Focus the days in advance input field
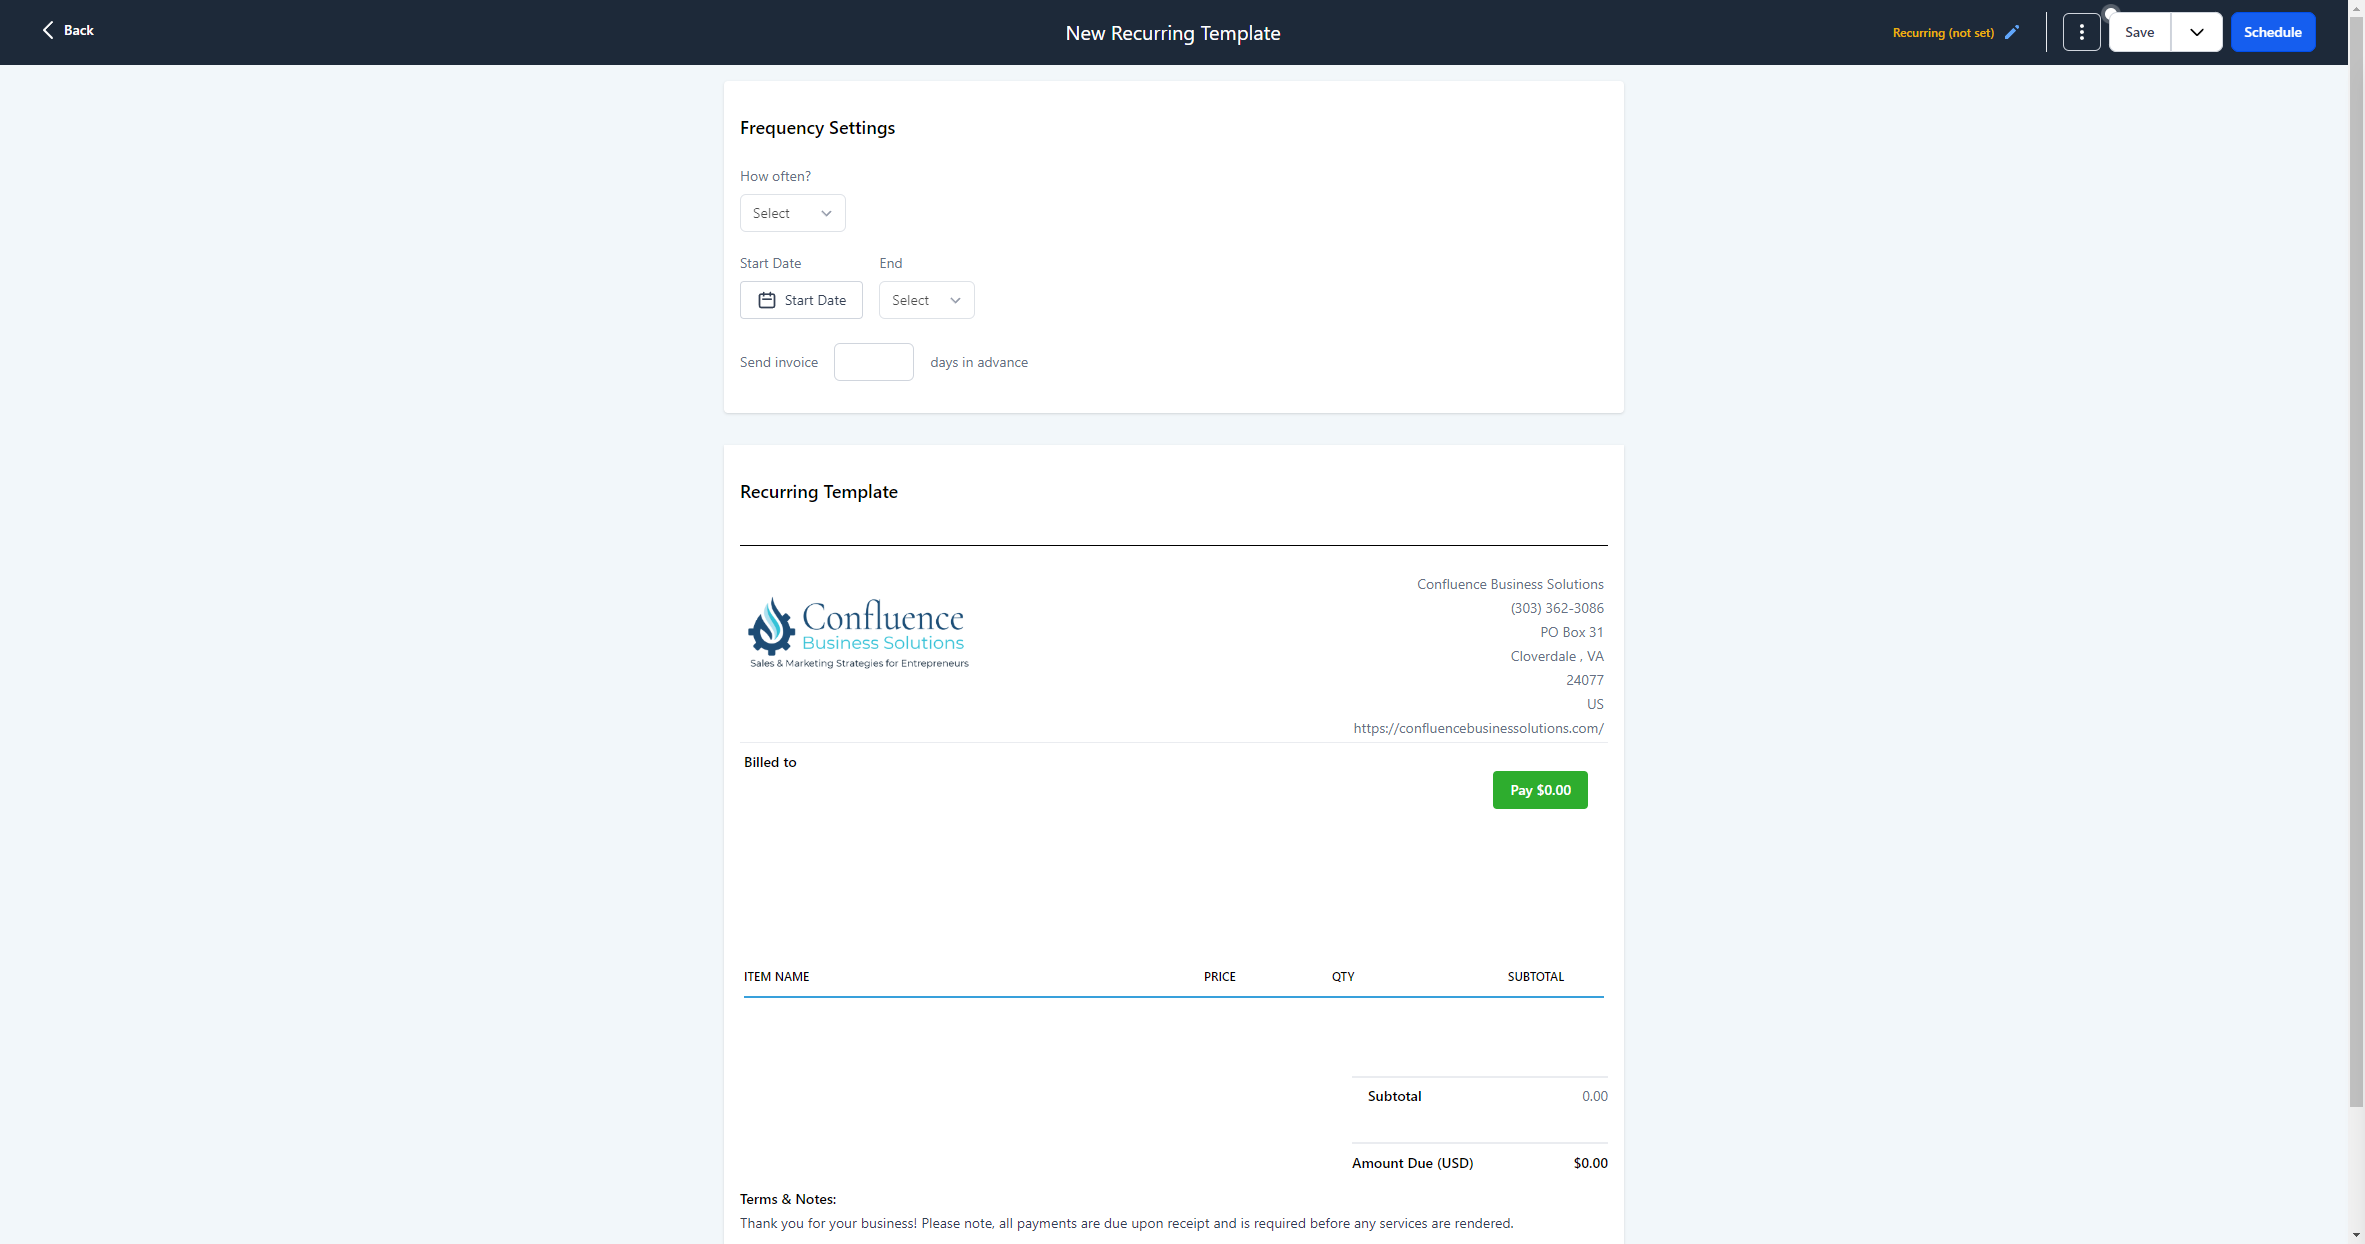Screen dimensions: 2365x1244 pyautogui.click(x=873, y=362)
